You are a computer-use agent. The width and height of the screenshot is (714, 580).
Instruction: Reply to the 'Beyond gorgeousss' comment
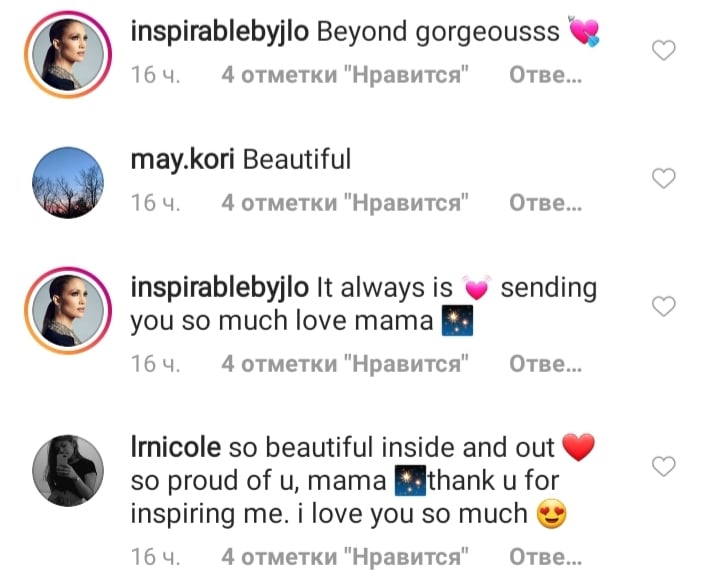[546, 75]
